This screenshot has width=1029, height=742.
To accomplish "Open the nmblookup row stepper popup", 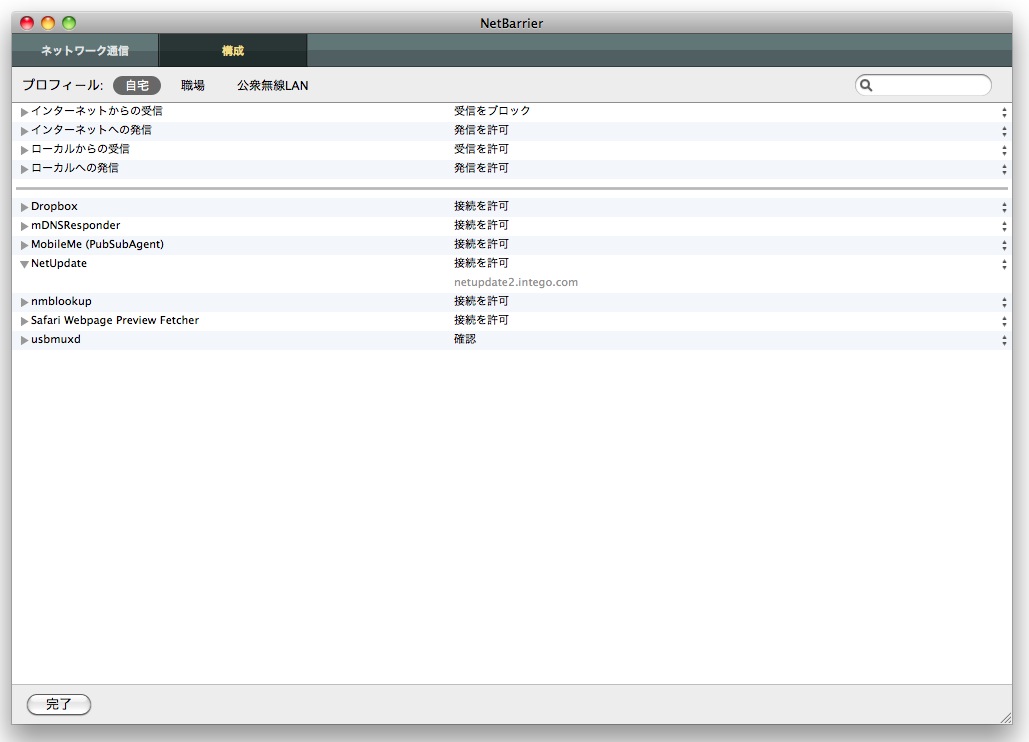I will [x=1004, y=302].
